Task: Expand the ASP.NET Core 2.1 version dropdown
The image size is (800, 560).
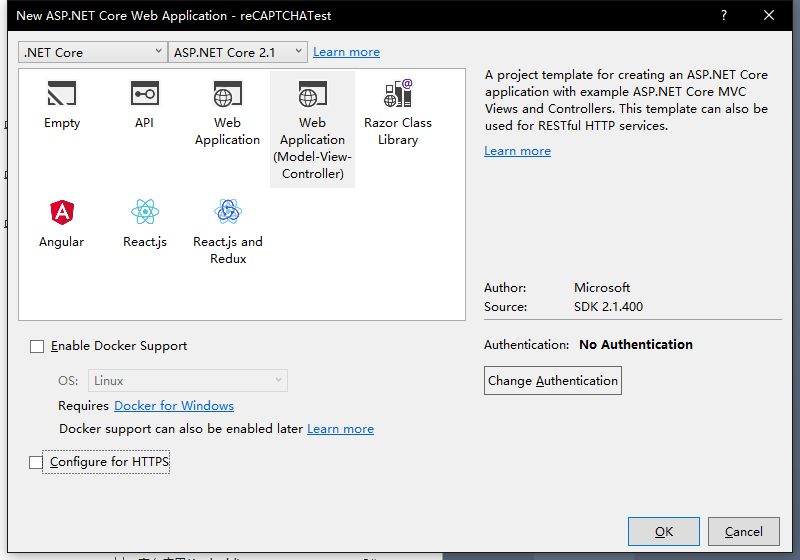Action: 238,52
